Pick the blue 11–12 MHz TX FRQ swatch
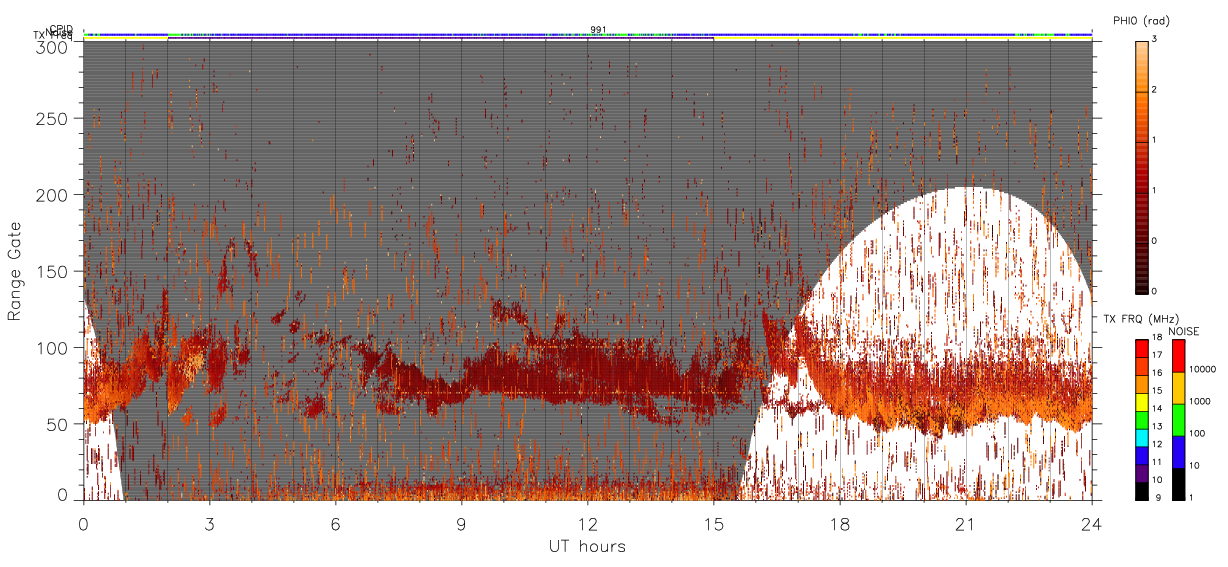This screenshot has height=567, width=1228. click(x=1142, y=456)
